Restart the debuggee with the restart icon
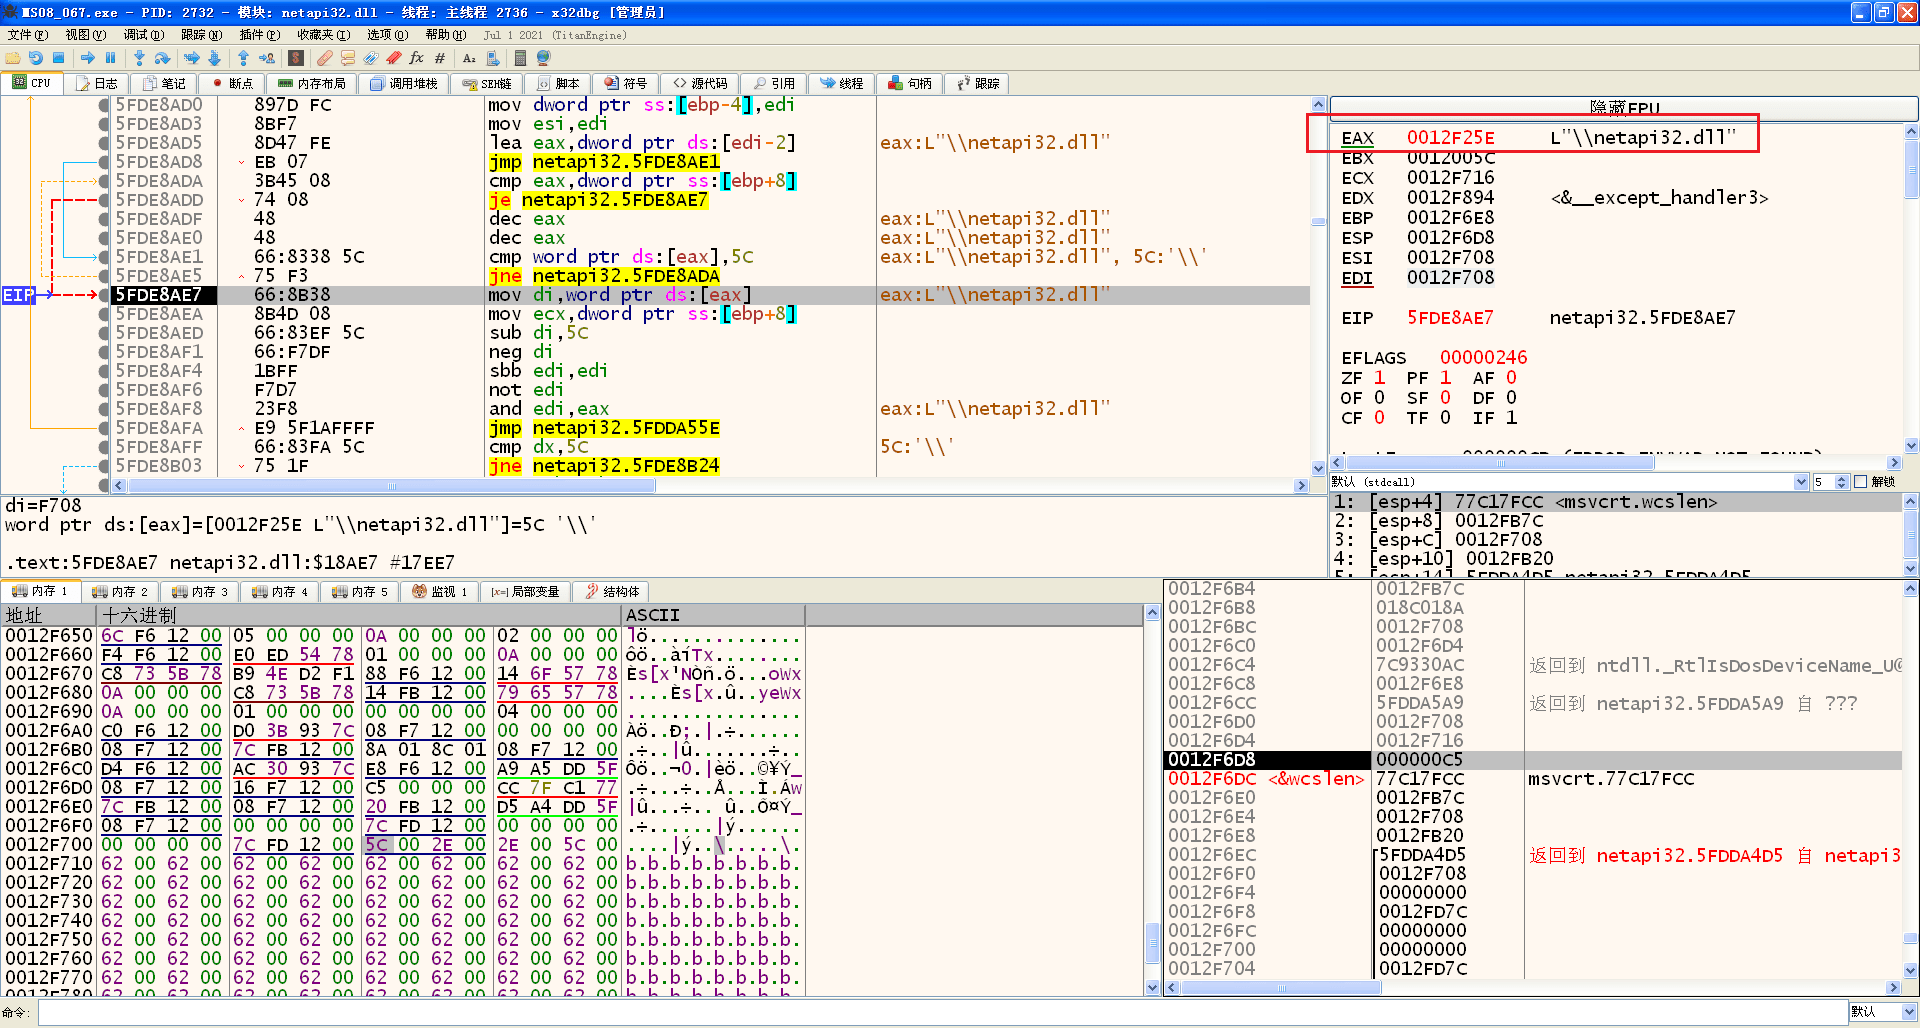Image resolution: width=1920 pixels, height=1028 pixels. [36, 58]
